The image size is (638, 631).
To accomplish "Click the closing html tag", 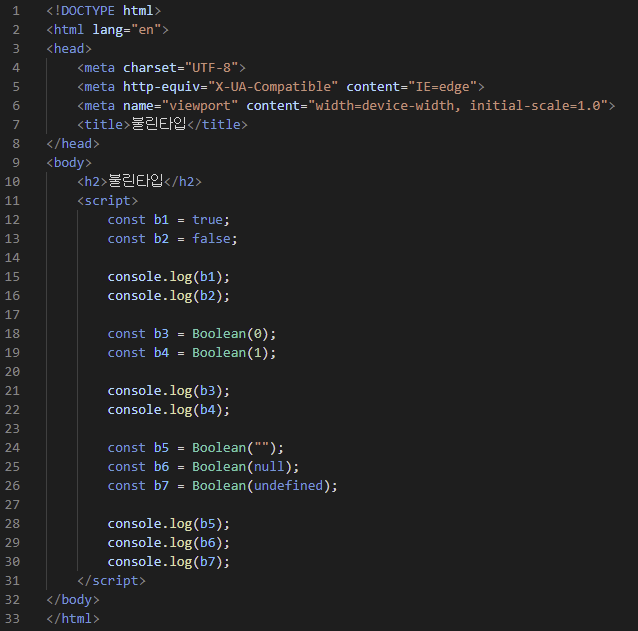I will [73, 618].
